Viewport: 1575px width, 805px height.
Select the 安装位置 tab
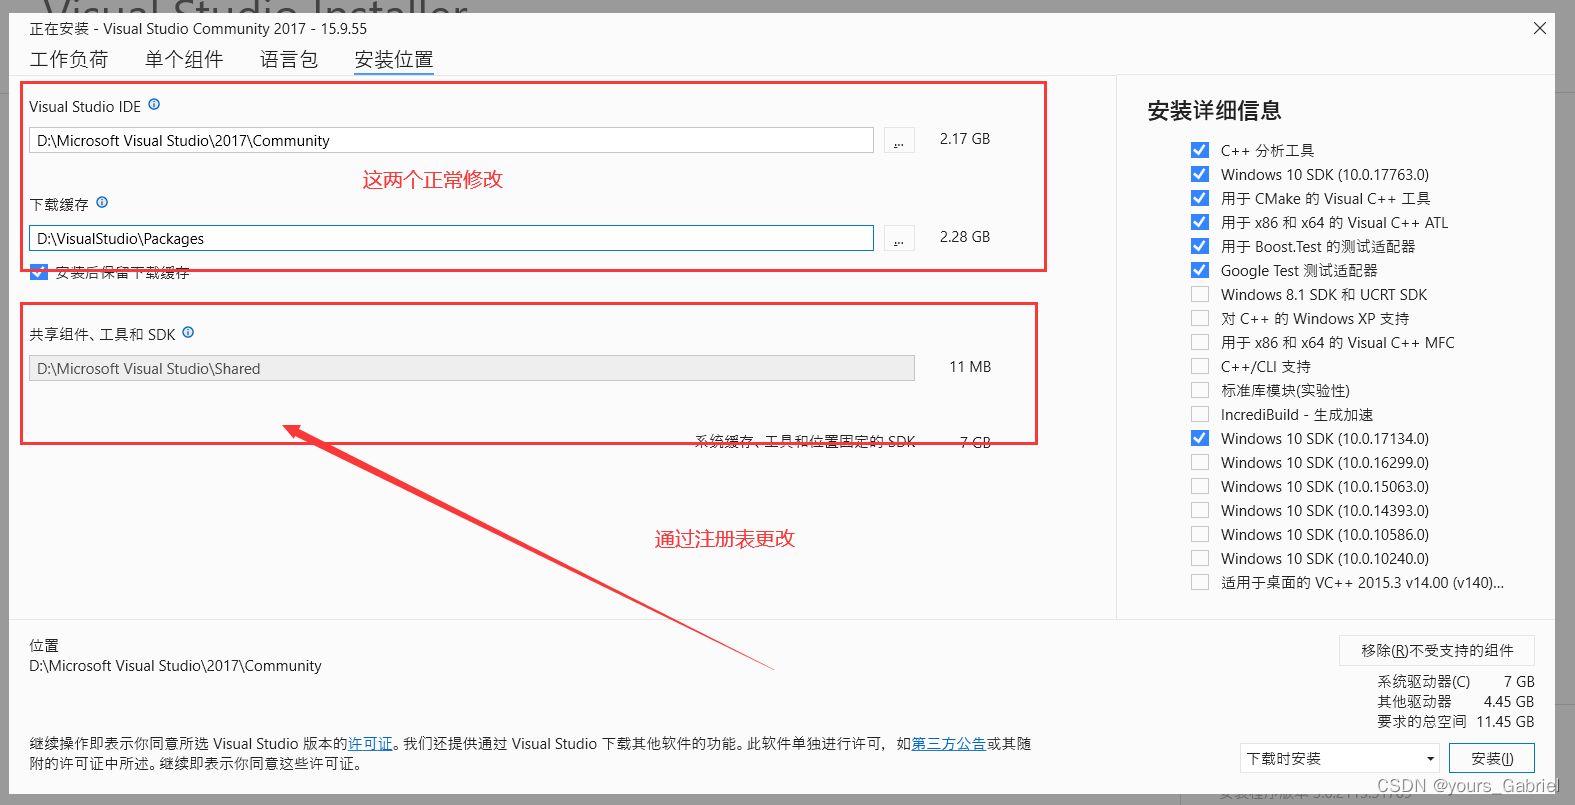coord(394,60)
